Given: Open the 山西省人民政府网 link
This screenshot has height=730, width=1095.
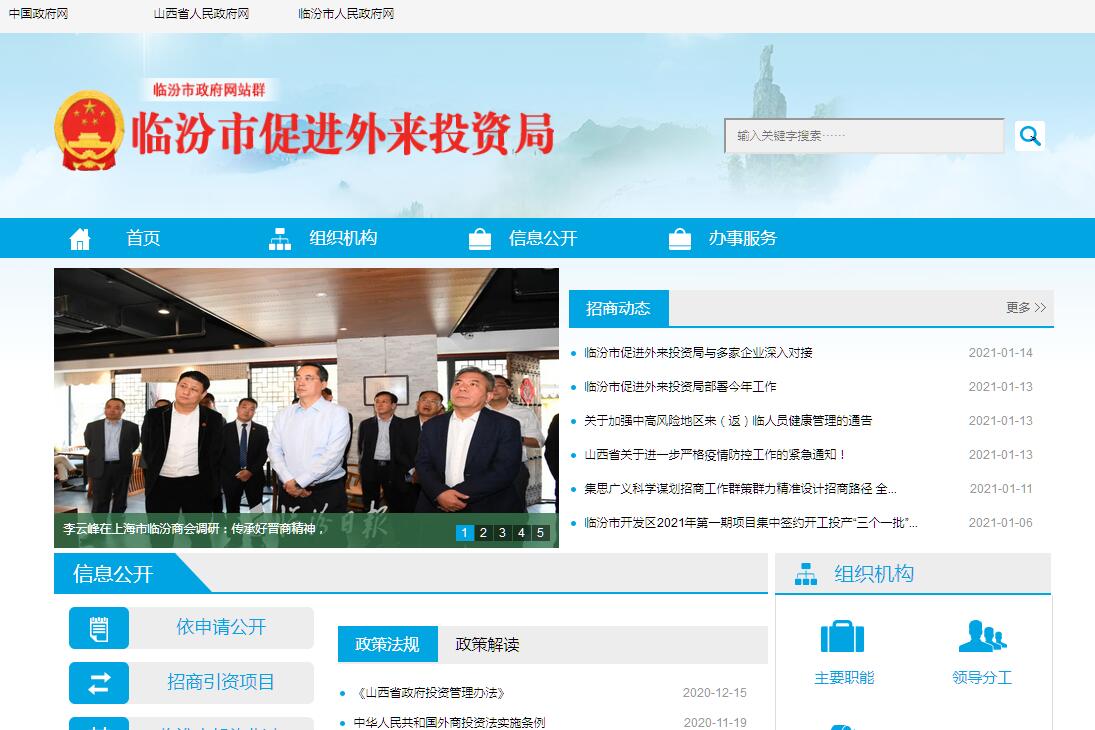Looking at the screenshot, I should [x=201, y=14].
